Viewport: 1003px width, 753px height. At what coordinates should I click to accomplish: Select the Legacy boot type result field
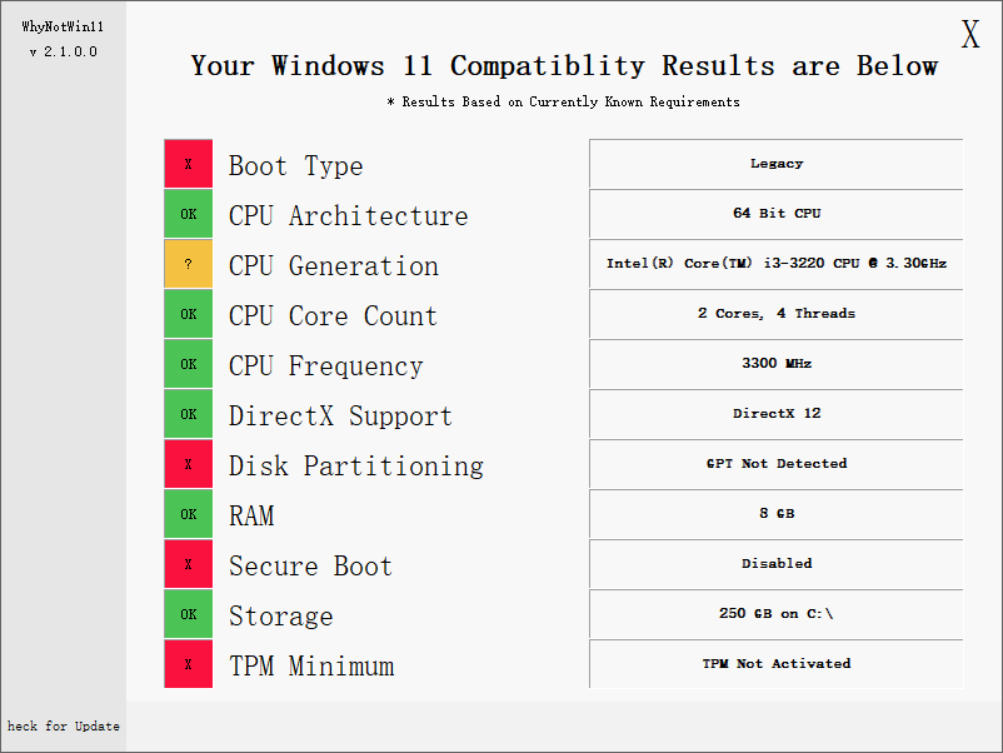776,164
